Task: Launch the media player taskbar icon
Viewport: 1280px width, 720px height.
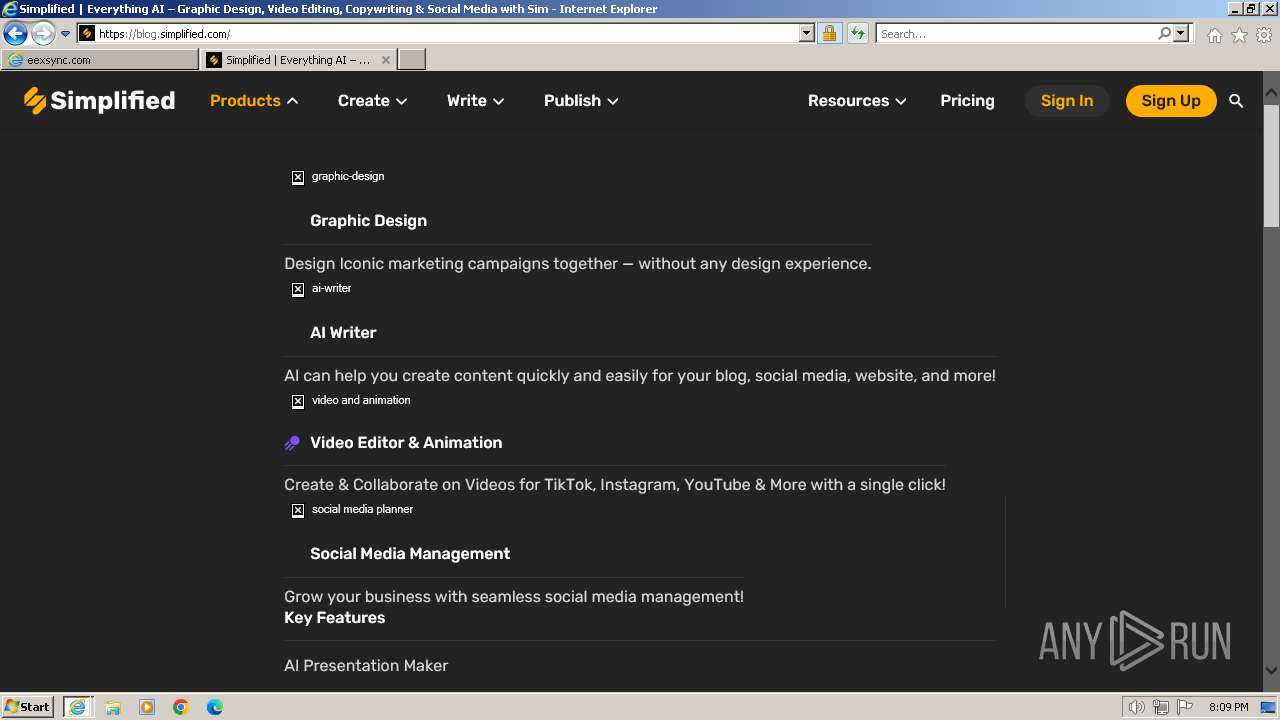Action: coord(147,707)
